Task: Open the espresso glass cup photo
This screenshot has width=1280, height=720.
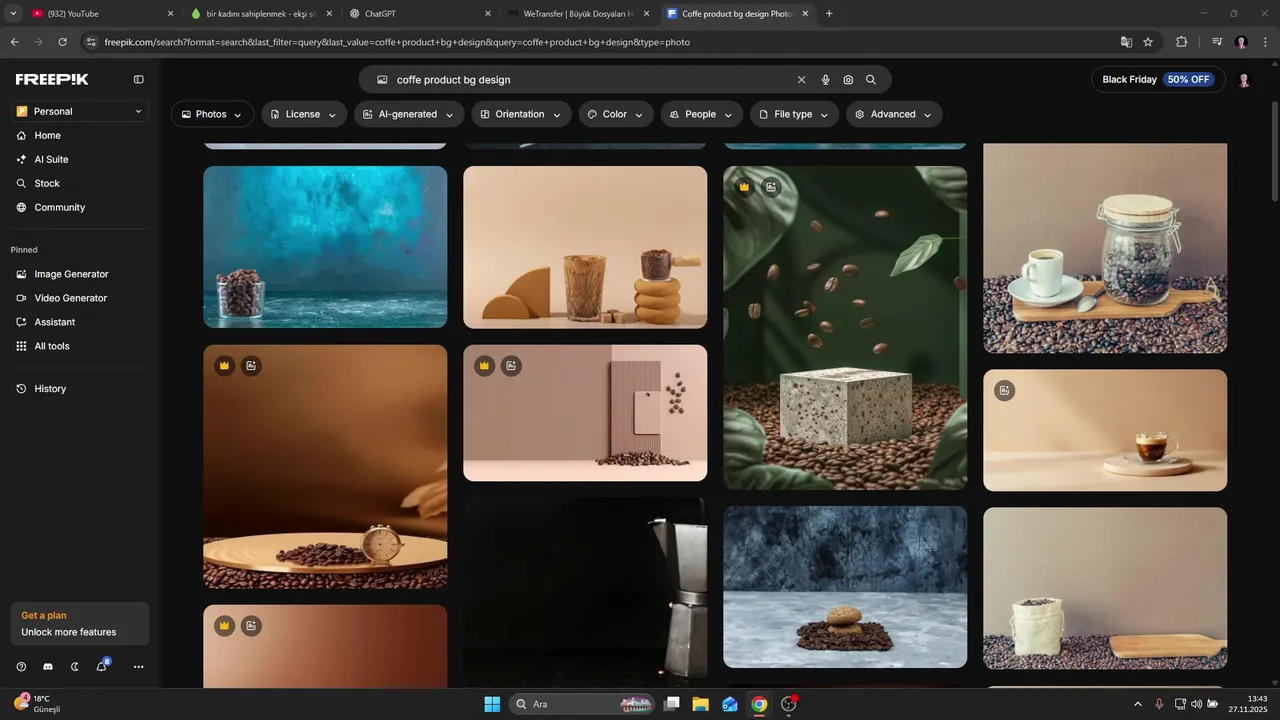Action: point(1105,430)
